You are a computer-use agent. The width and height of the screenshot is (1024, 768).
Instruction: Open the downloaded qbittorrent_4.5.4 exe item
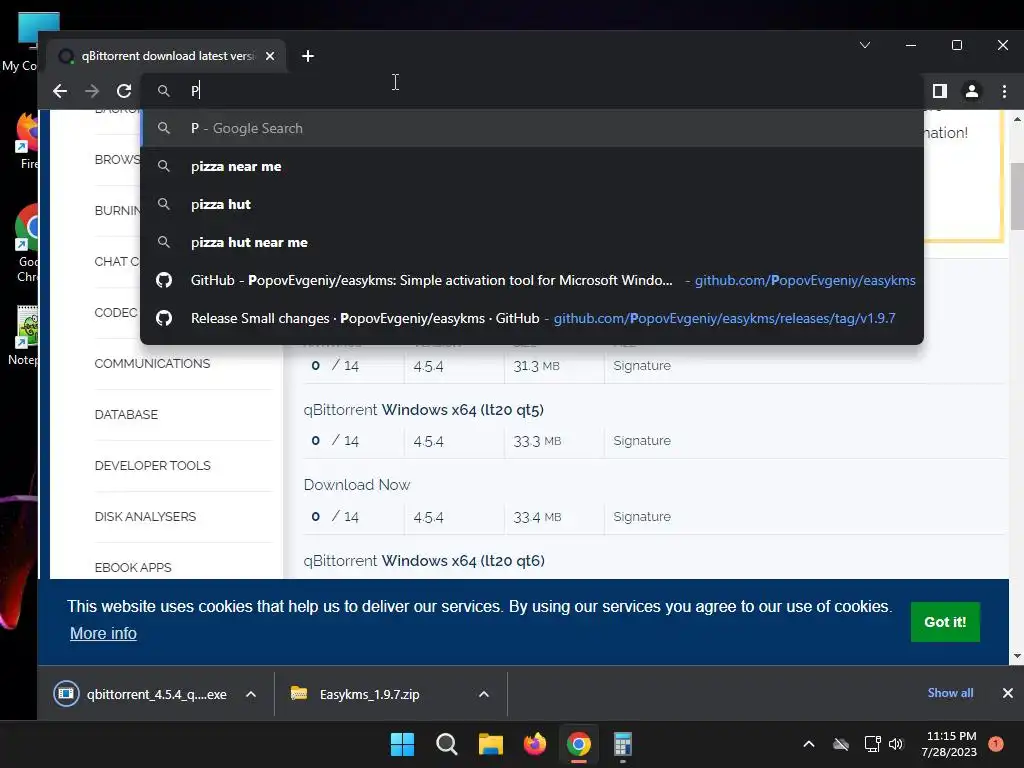[140, 694]
